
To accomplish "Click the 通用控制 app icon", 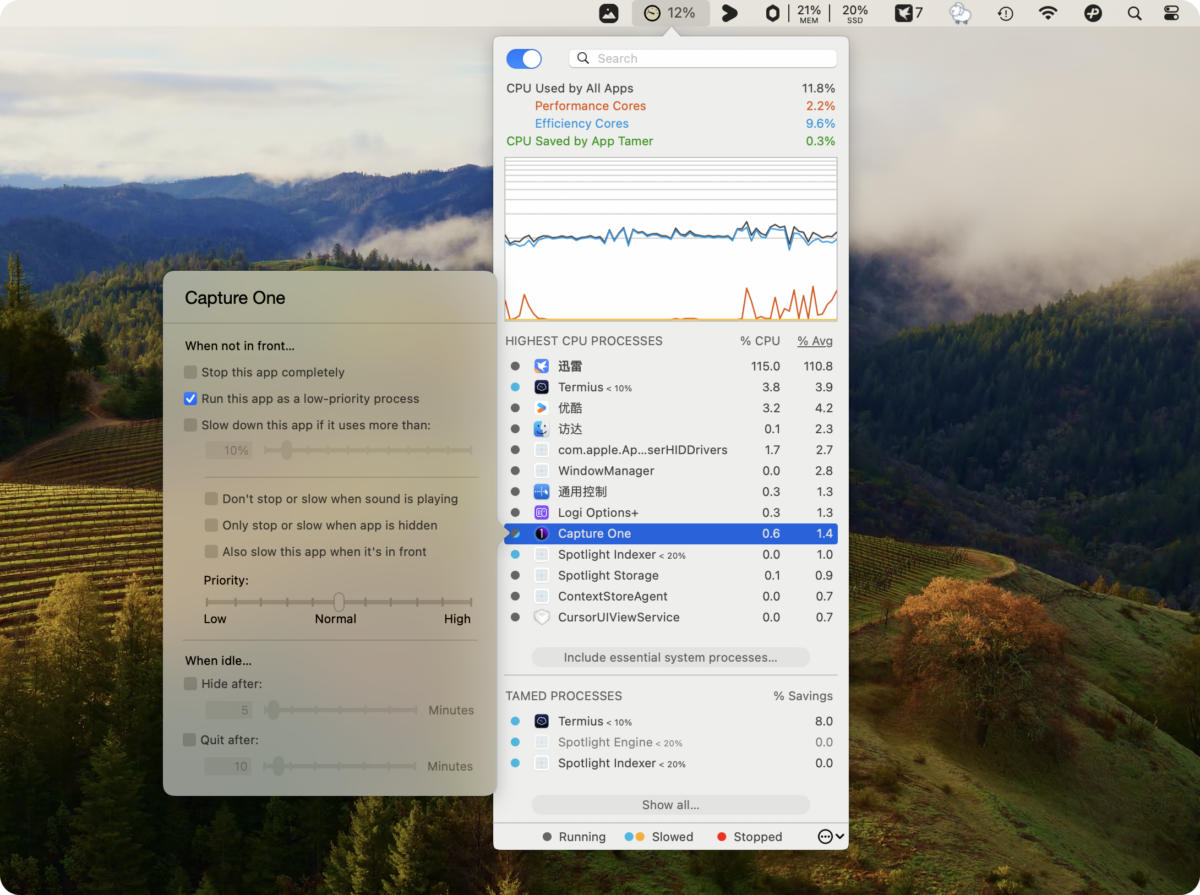I will 541,491.
